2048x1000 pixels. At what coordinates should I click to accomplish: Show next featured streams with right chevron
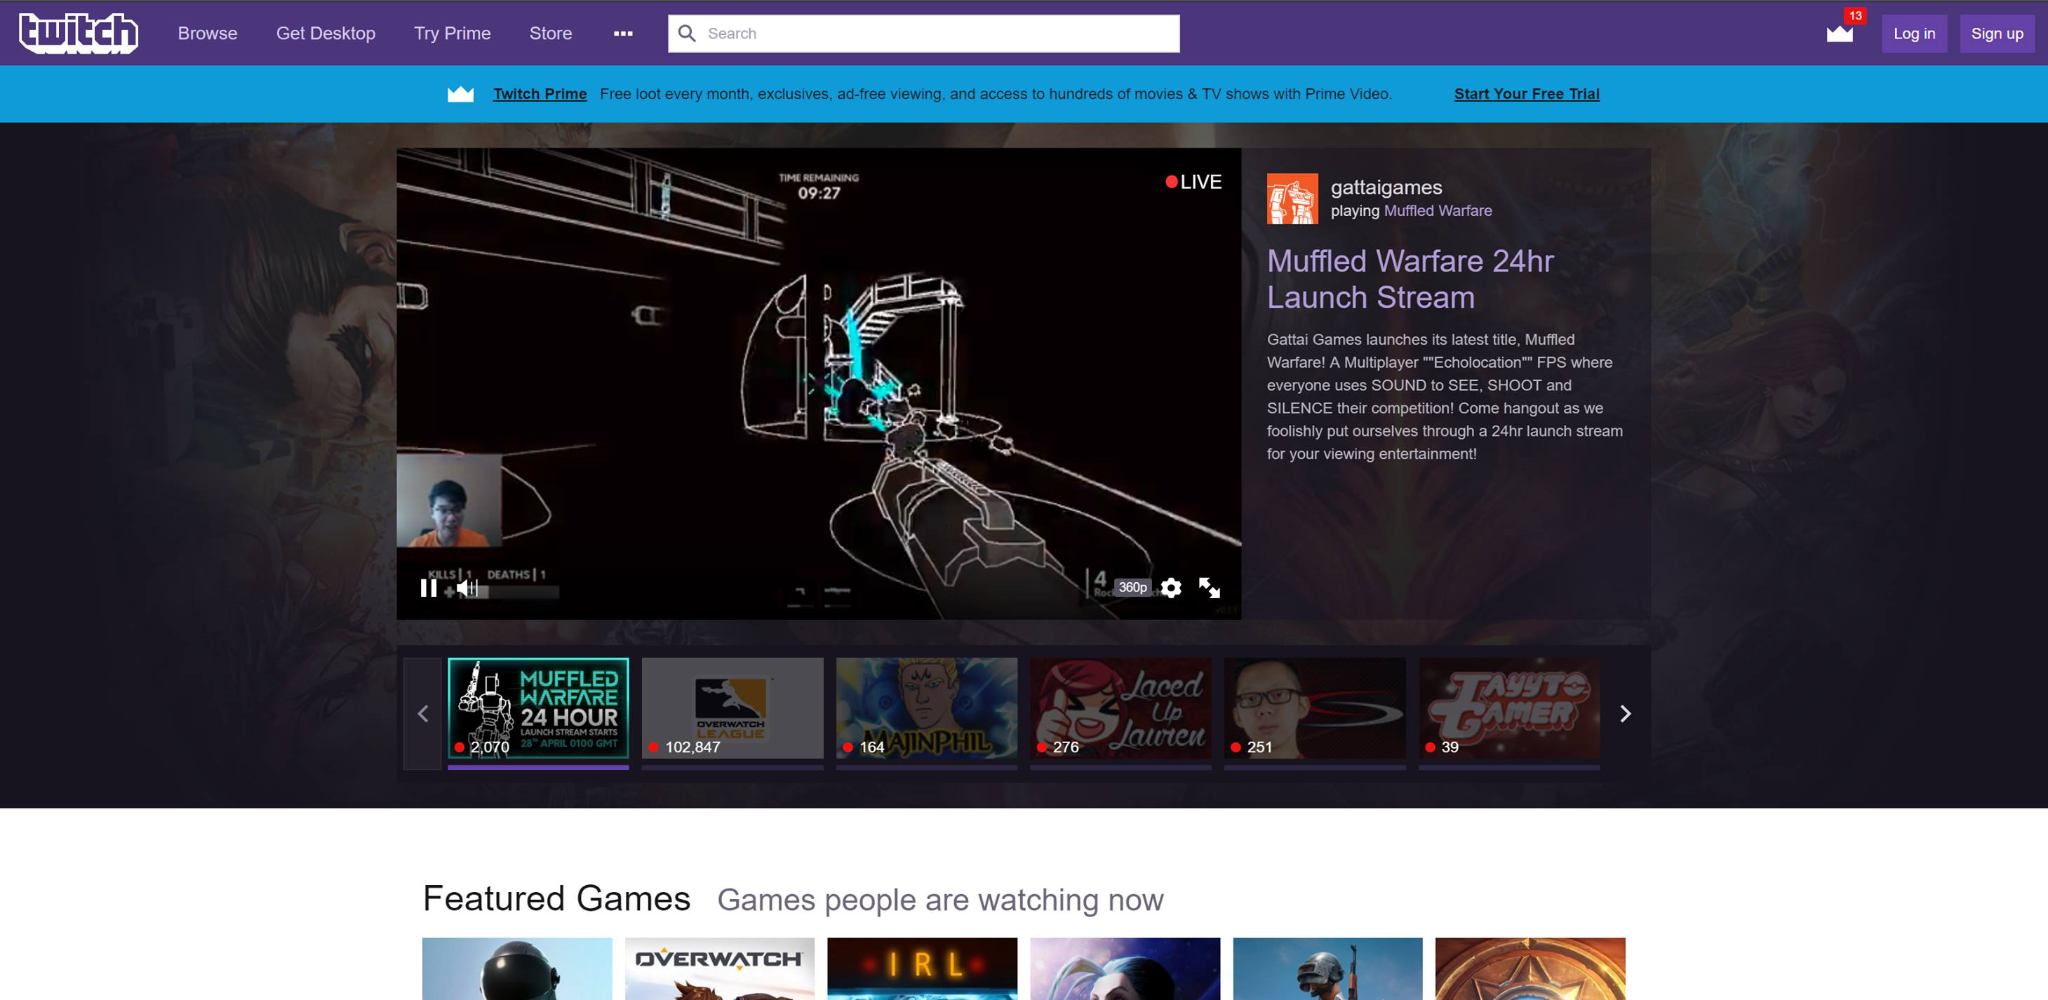(1625, 713)
